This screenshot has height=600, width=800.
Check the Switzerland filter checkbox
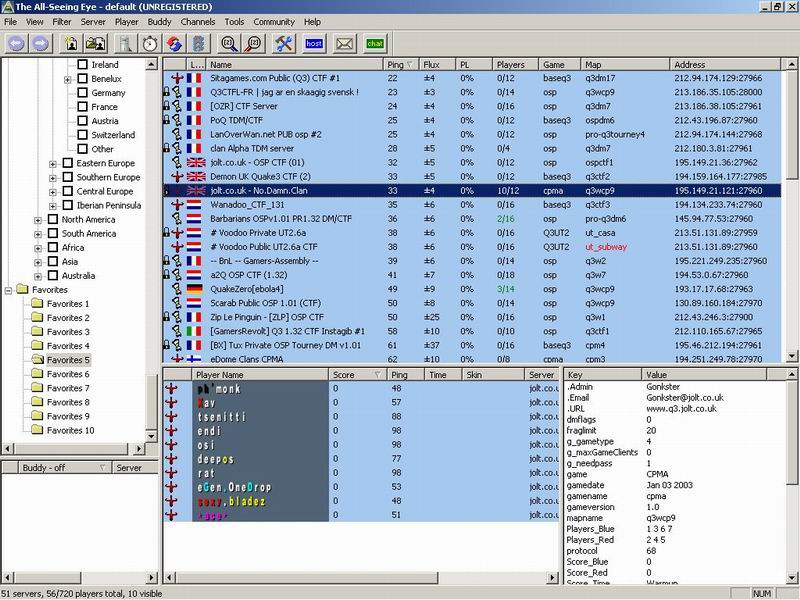coord(83,135)
